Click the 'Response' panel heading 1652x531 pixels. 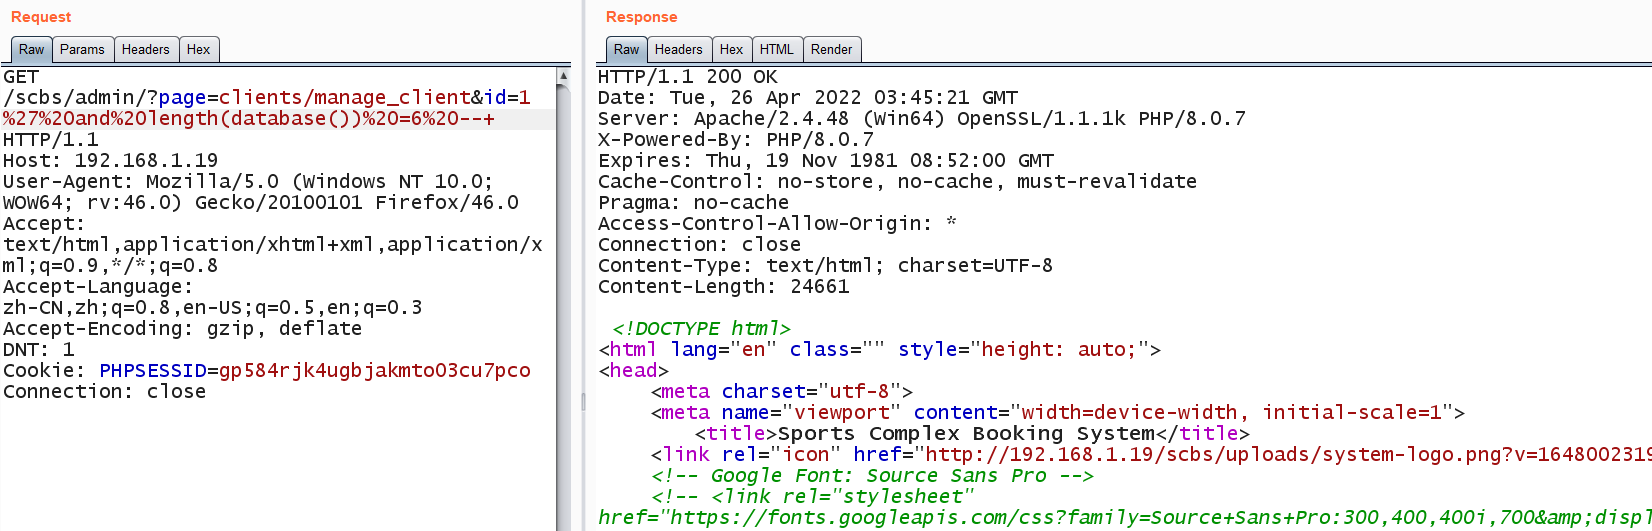coord(641,17)
